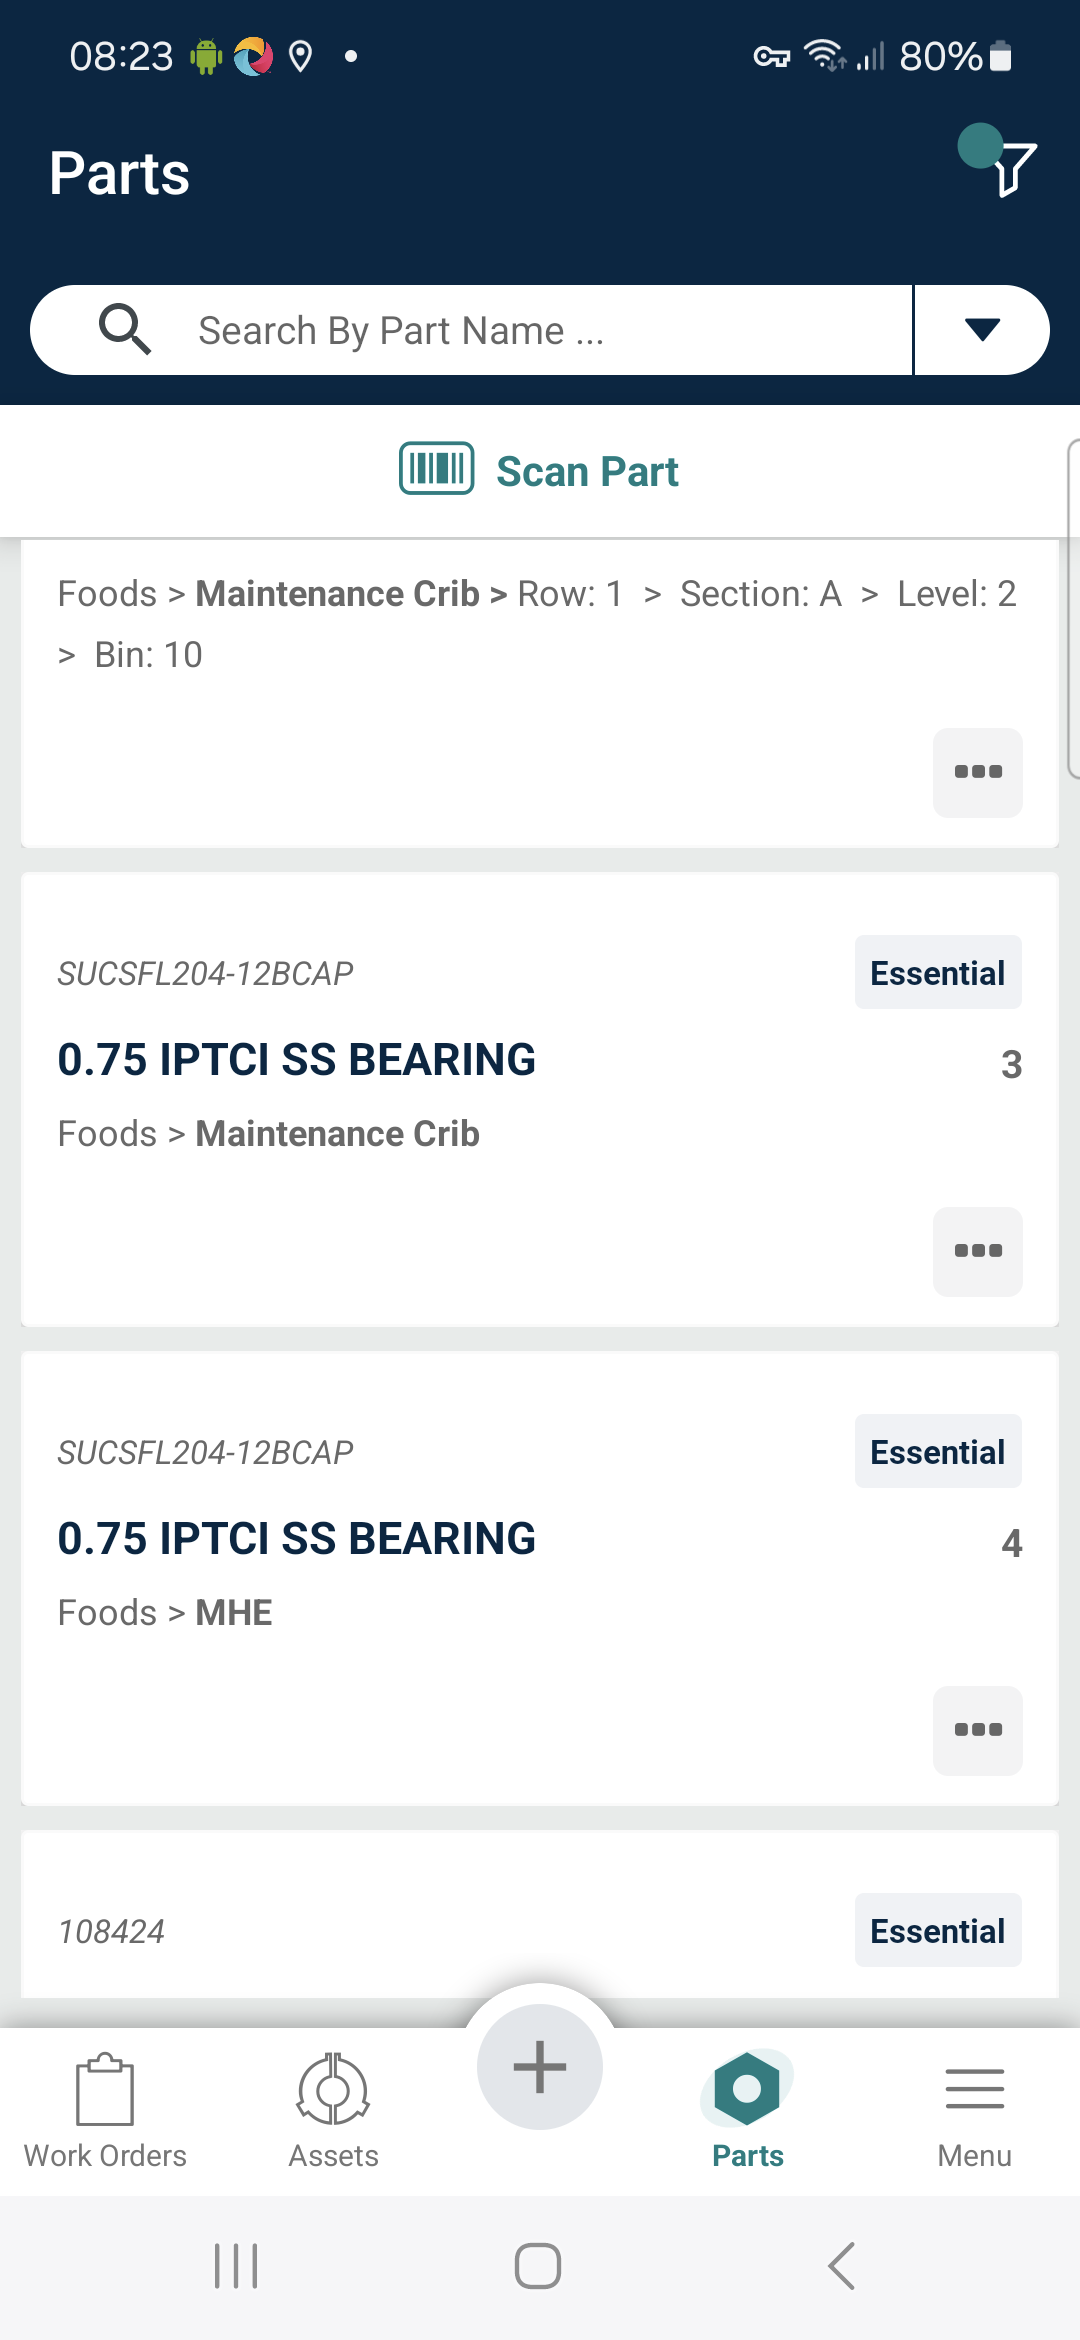This screenshot has height=2340, width=1080.
Task: Open options menu for MHE bearing
Action: point(978,1730)
